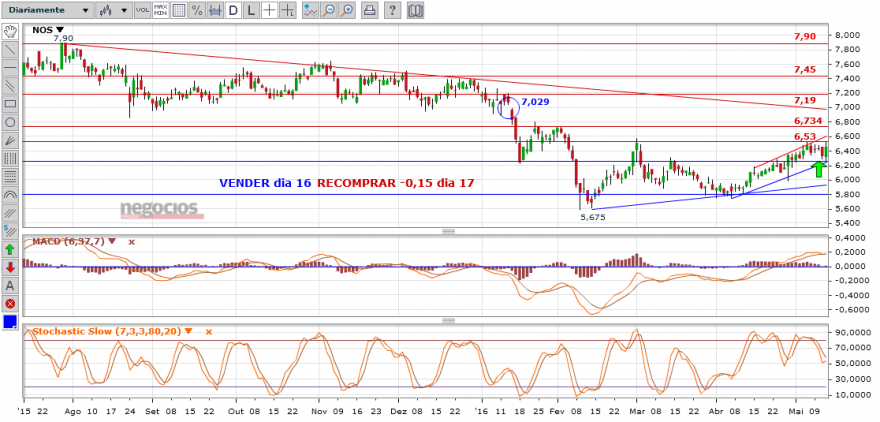Select the S speed lines tool
Screen dimensions: 880x422
10,232
